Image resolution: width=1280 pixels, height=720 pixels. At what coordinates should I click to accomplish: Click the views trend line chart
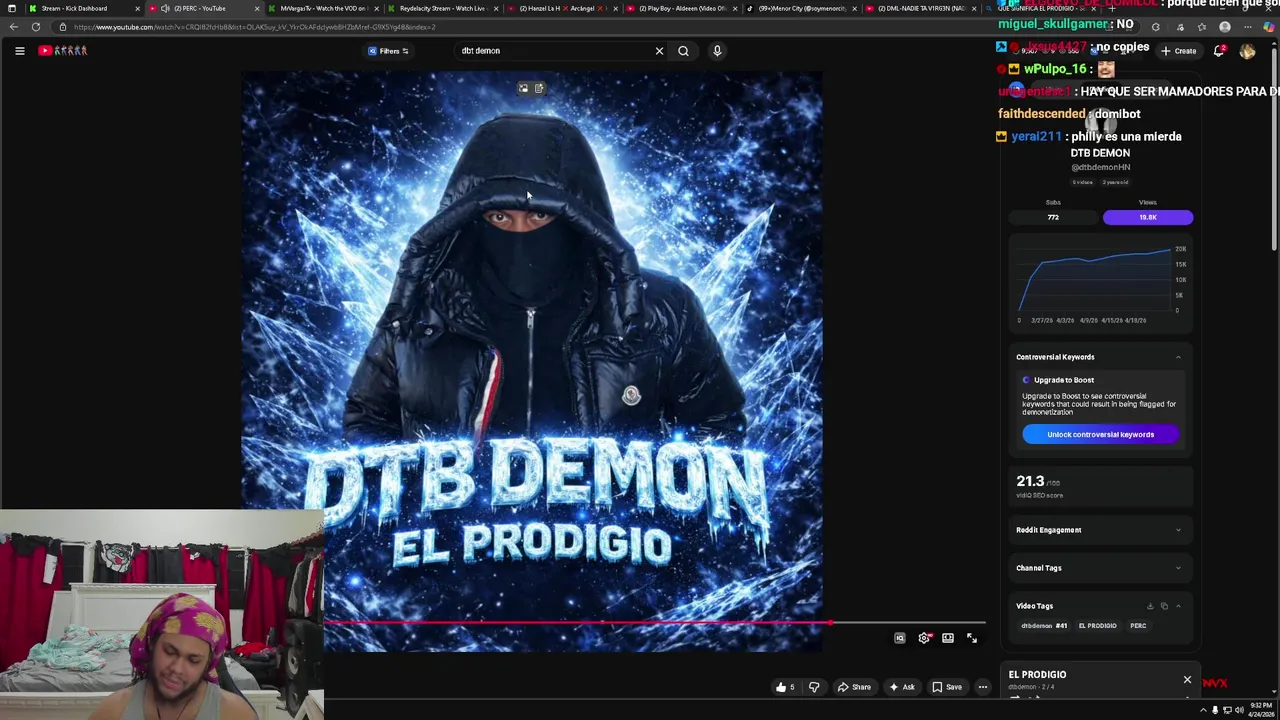(1100, 282)
